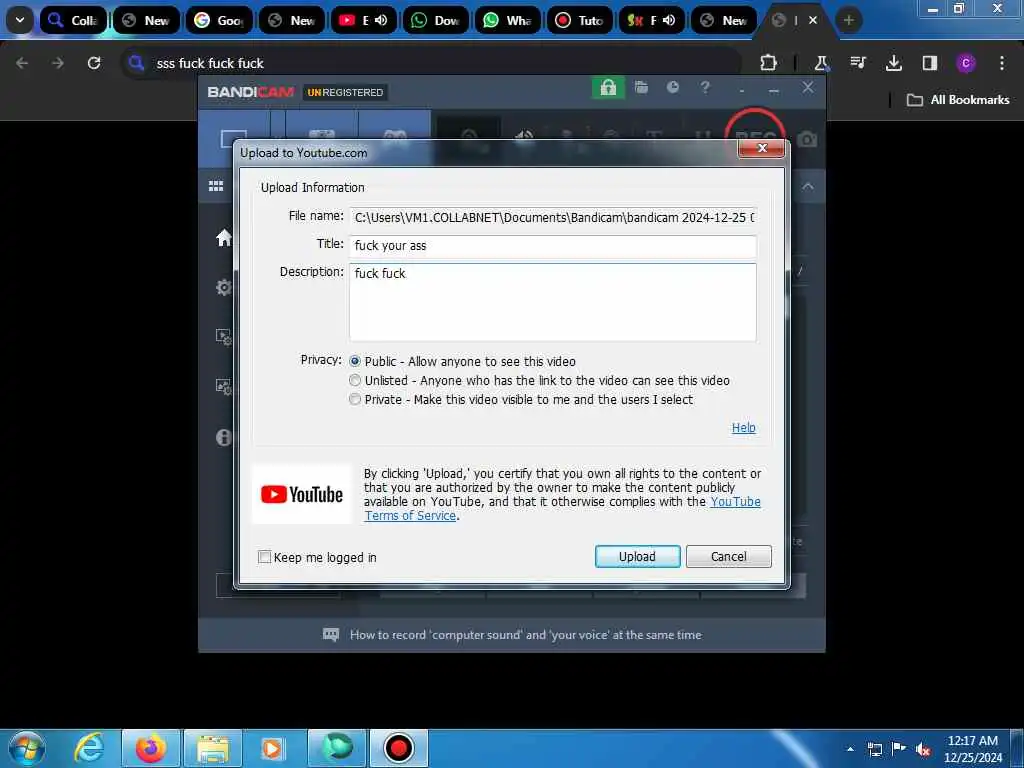Click the Bandicam lock icon

click(x=608, y=88)
